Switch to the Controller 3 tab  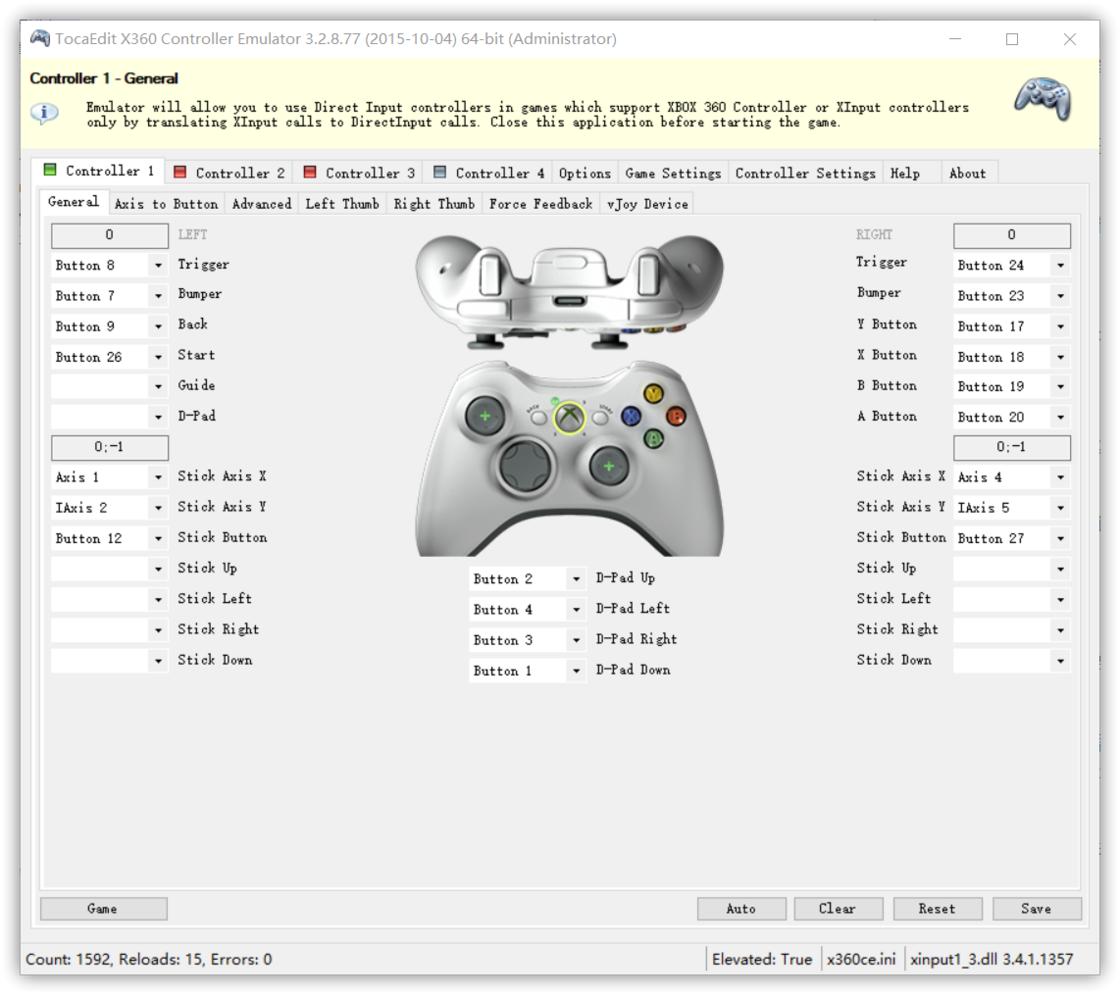pos(359,173)
